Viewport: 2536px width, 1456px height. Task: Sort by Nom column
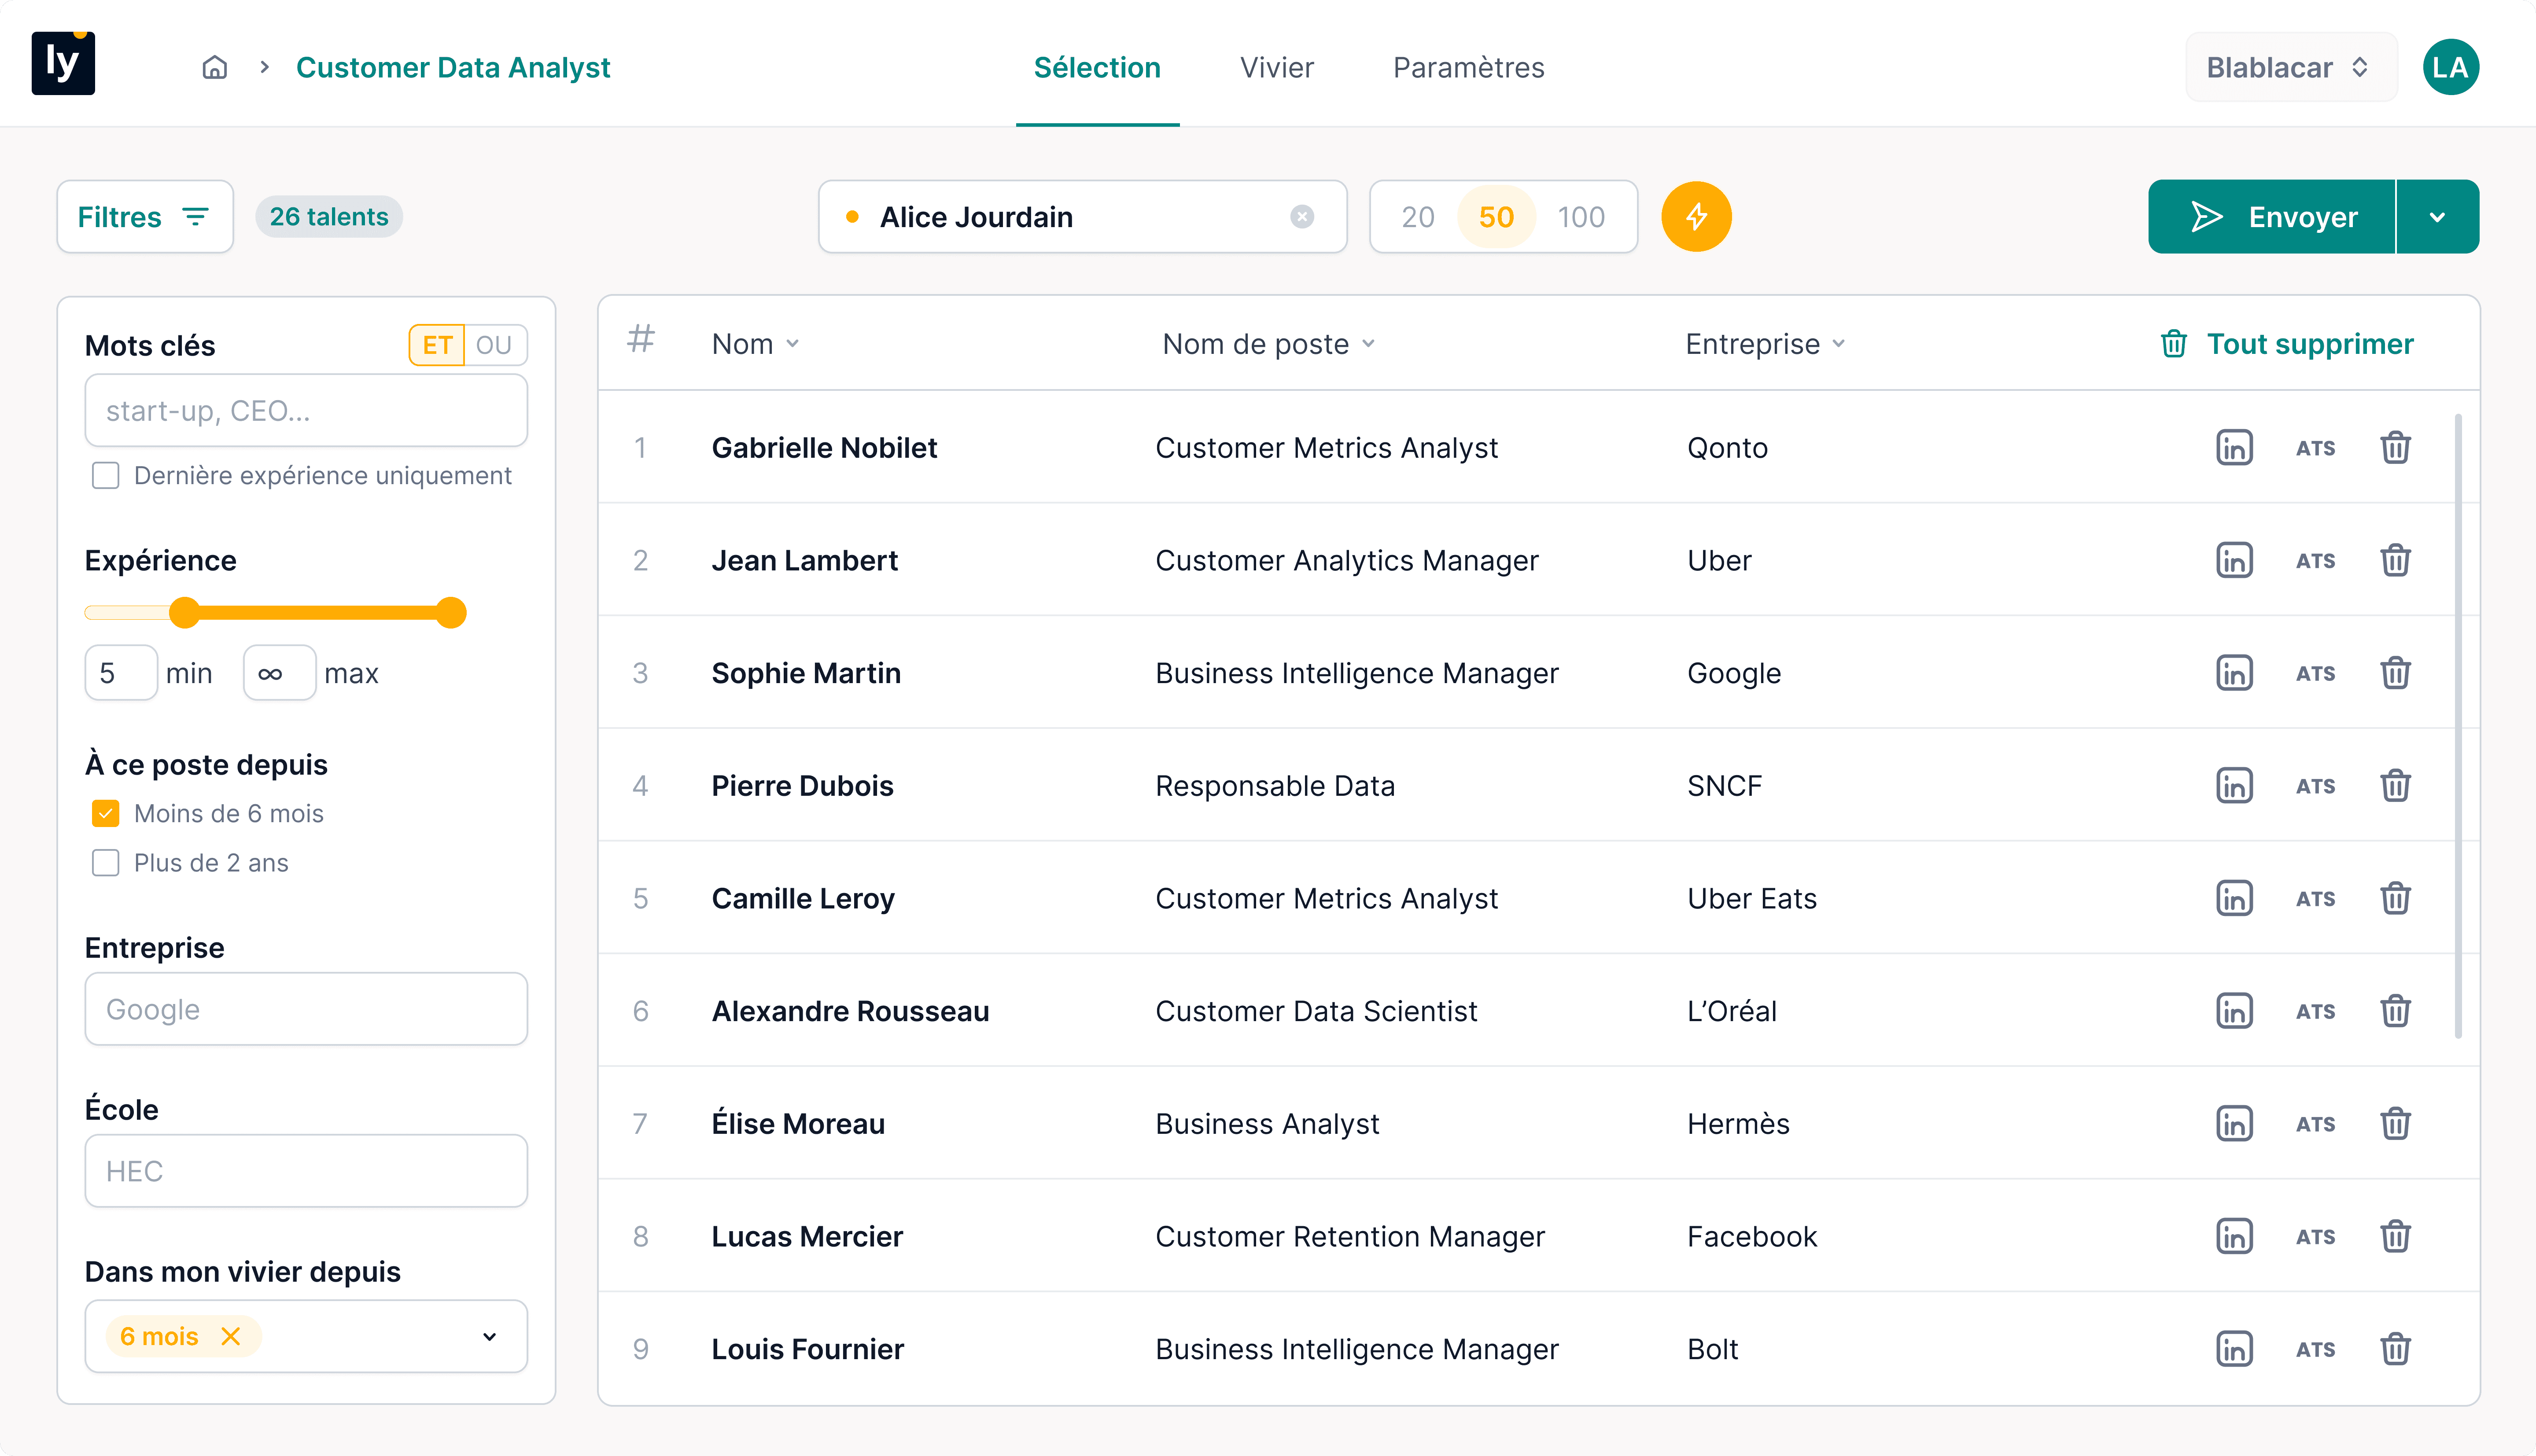755,344
